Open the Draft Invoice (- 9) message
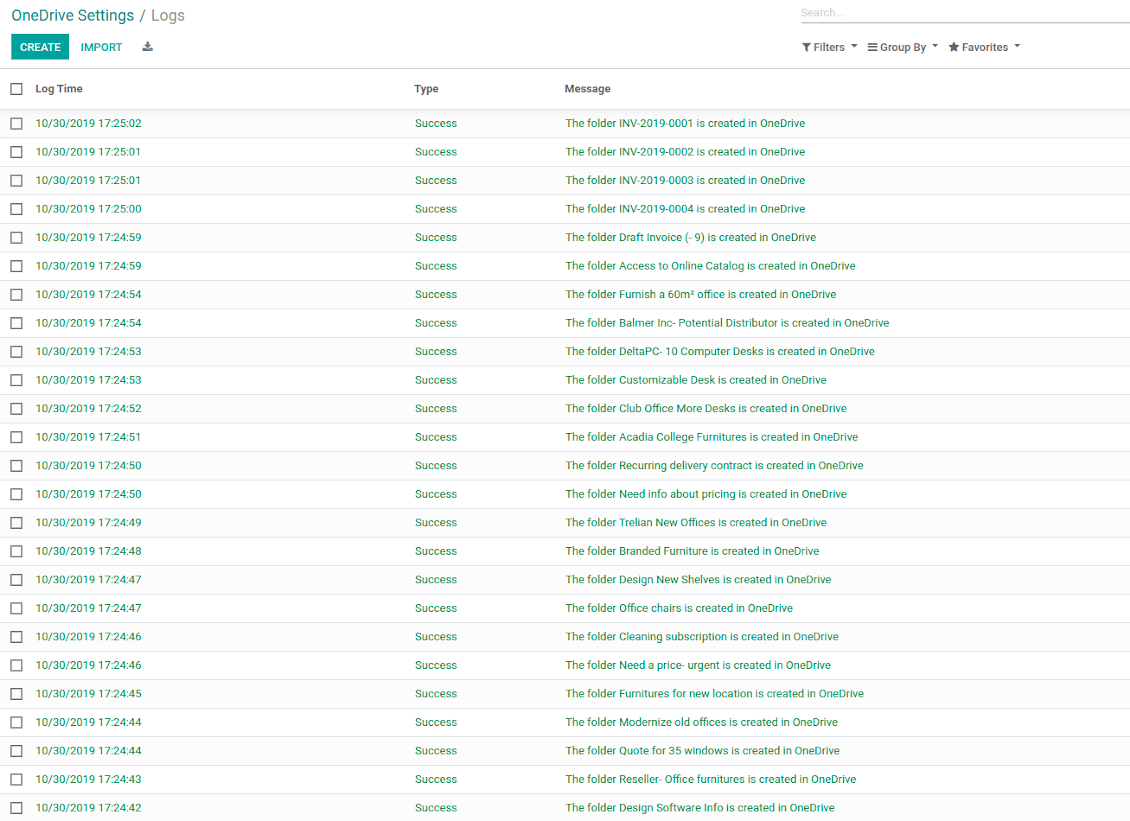Screen dimensions: 1130x821 pos(690,237)
